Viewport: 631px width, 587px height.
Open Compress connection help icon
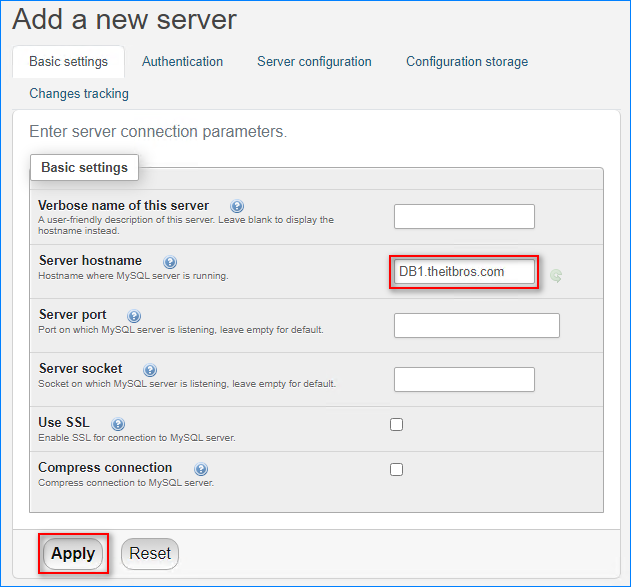coord(201,469)
